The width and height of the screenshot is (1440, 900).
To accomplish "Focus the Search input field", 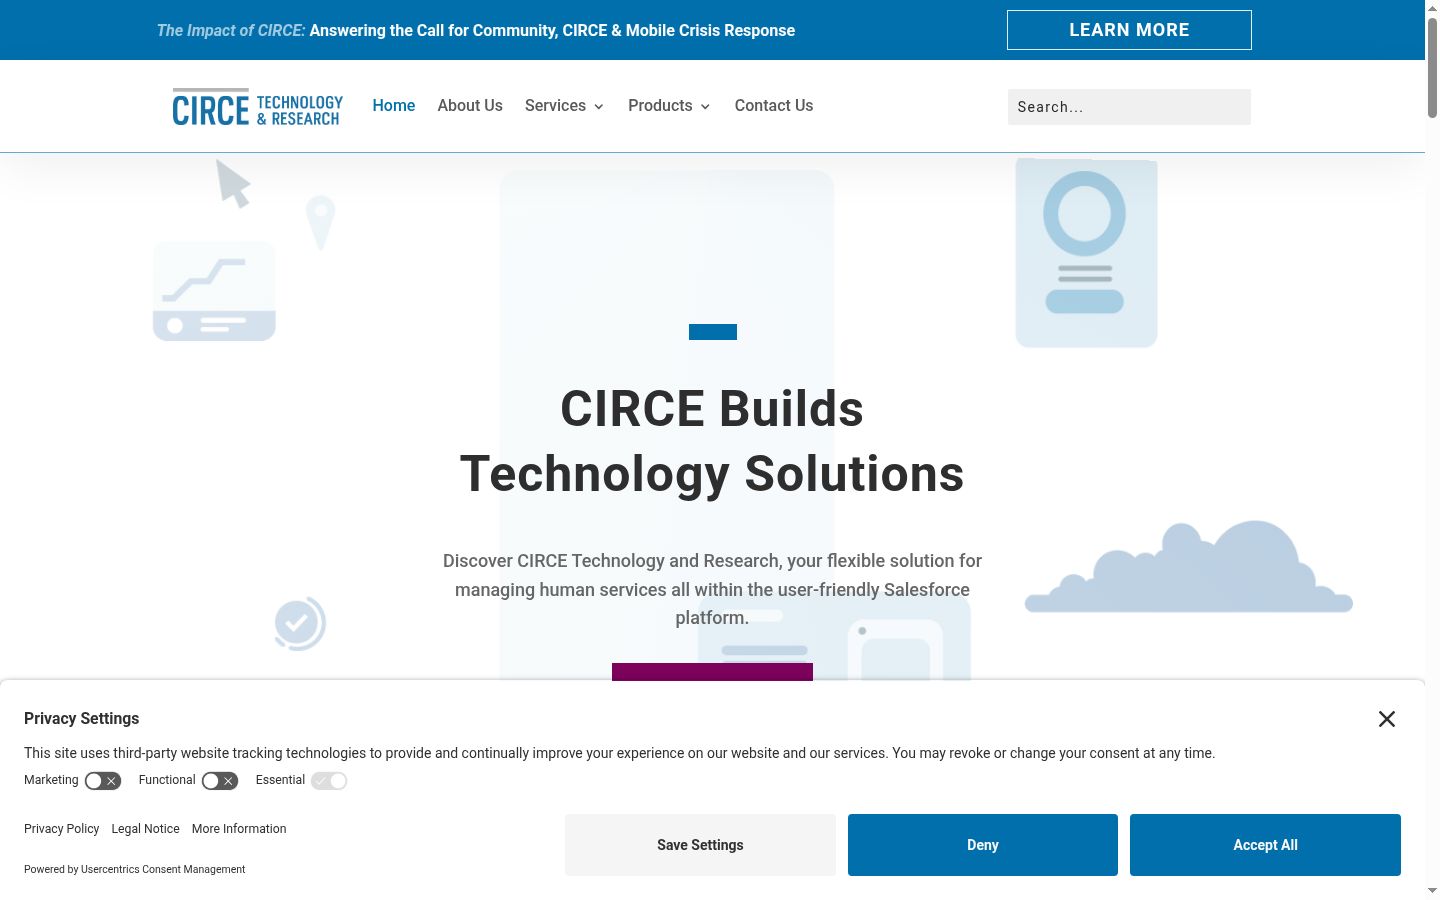I will (x=1129, y=107).
